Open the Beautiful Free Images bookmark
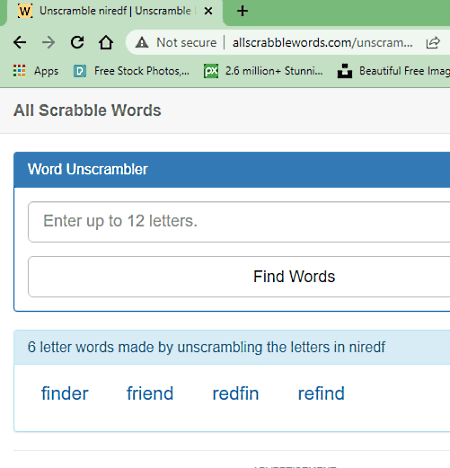Image resolution: width=450 pixels, height=468 pixels. click(x=393, y=71)
